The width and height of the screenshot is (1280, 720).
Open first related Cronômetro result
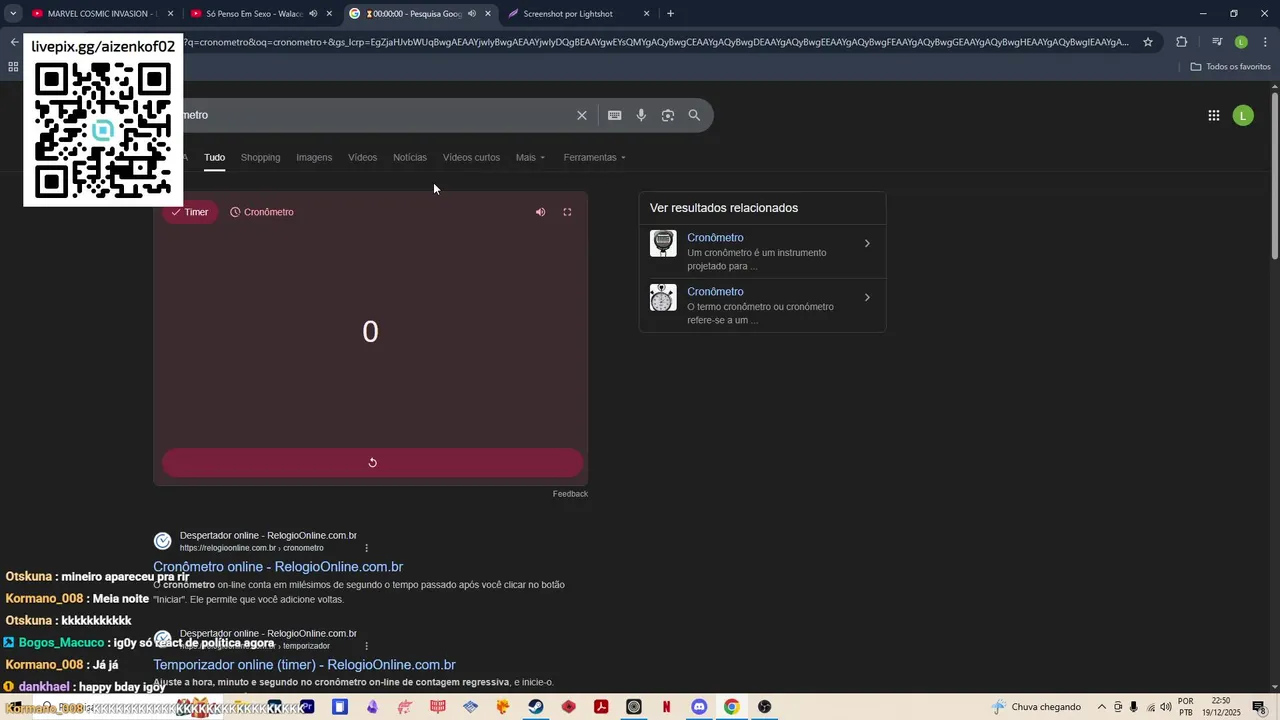tap(715, 238)
